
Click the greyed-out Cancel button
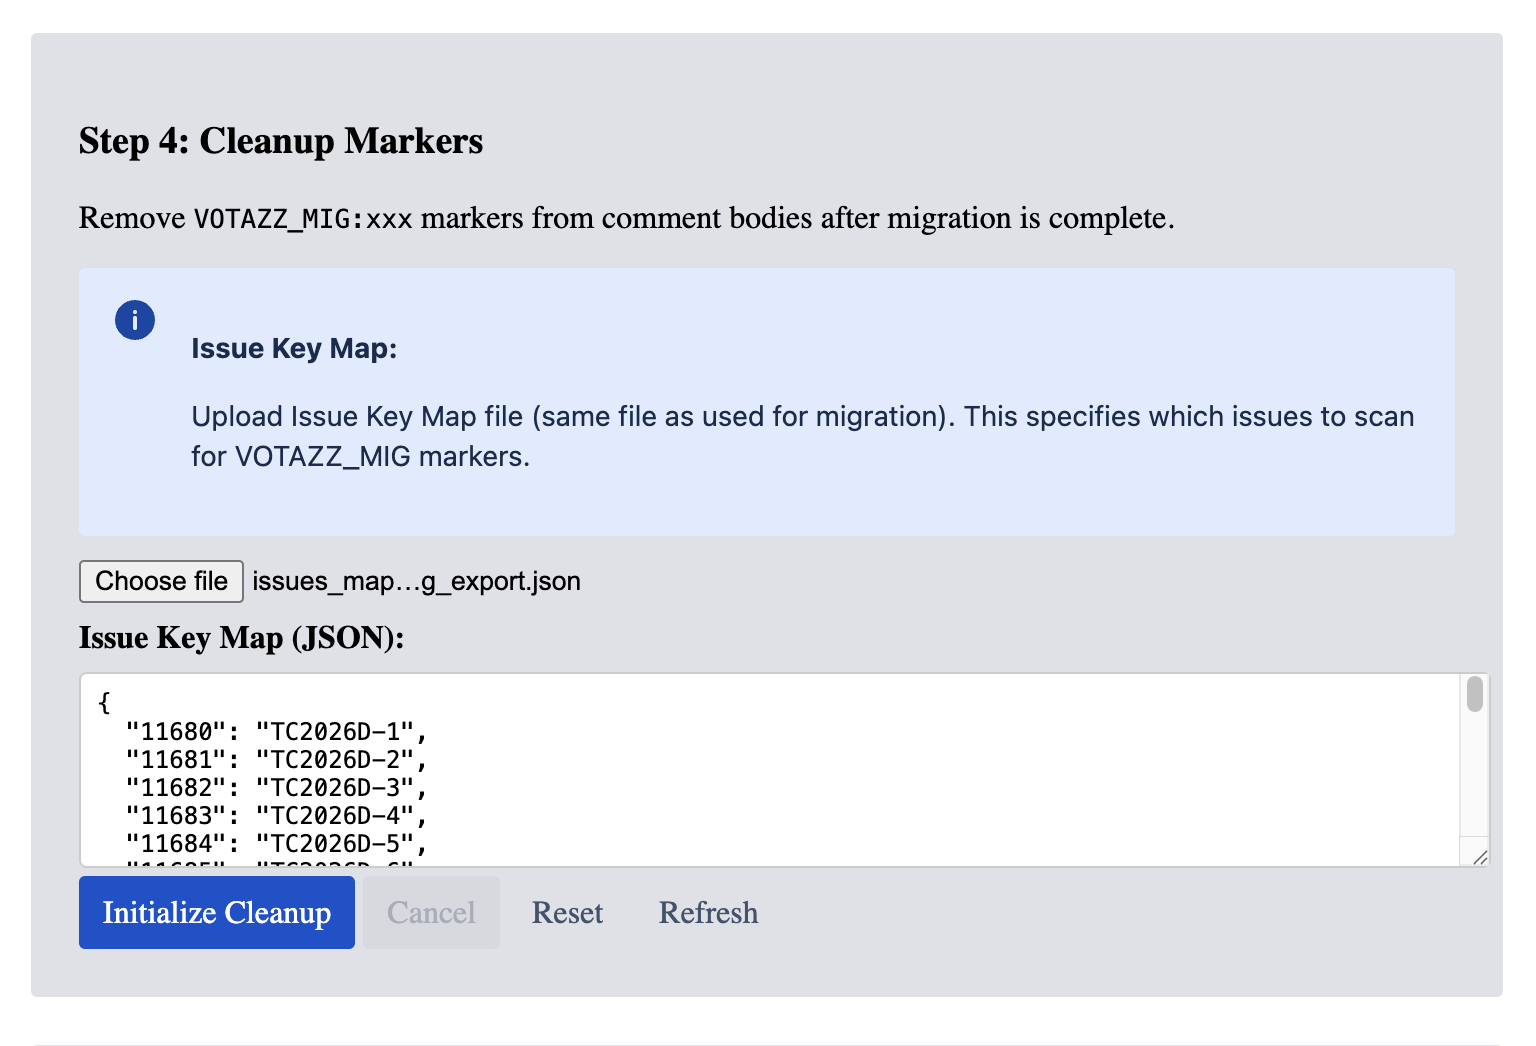(431, 912)
